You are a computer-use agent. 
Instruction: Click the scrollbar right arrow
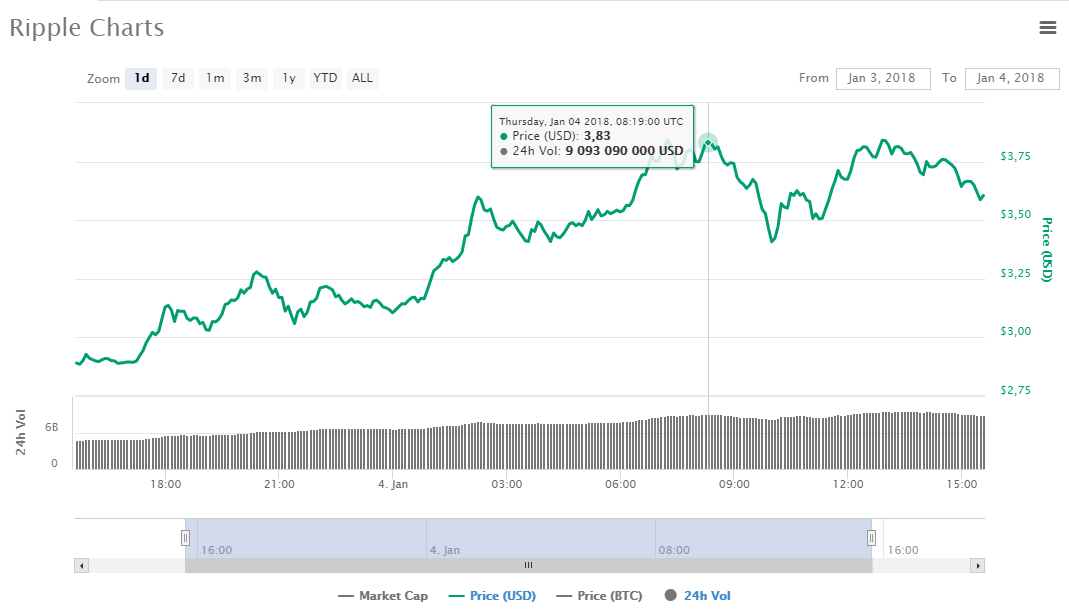tap(978, 566)
